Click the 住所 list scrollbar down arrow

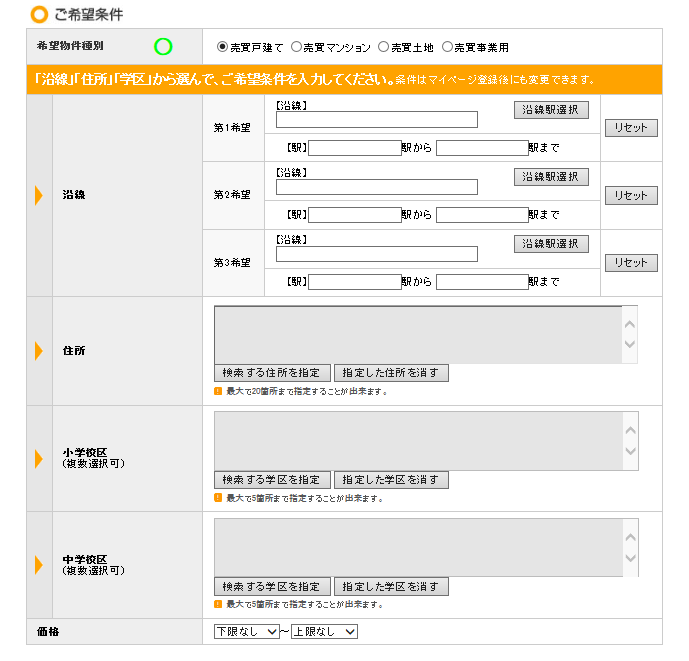point(629,345)
